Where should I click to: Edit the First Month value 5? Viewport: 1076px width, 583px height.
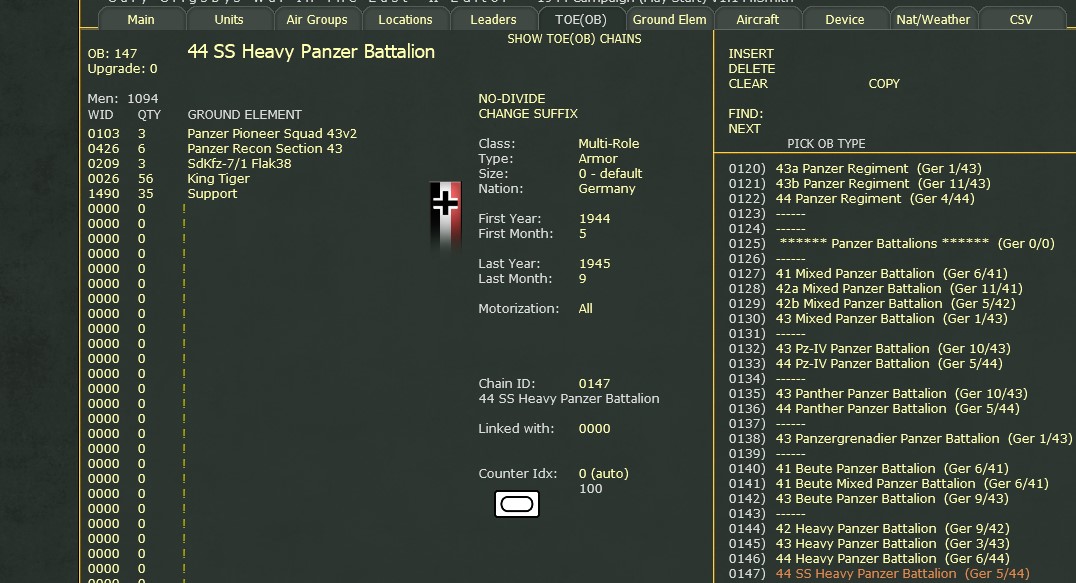click(583, 234)
